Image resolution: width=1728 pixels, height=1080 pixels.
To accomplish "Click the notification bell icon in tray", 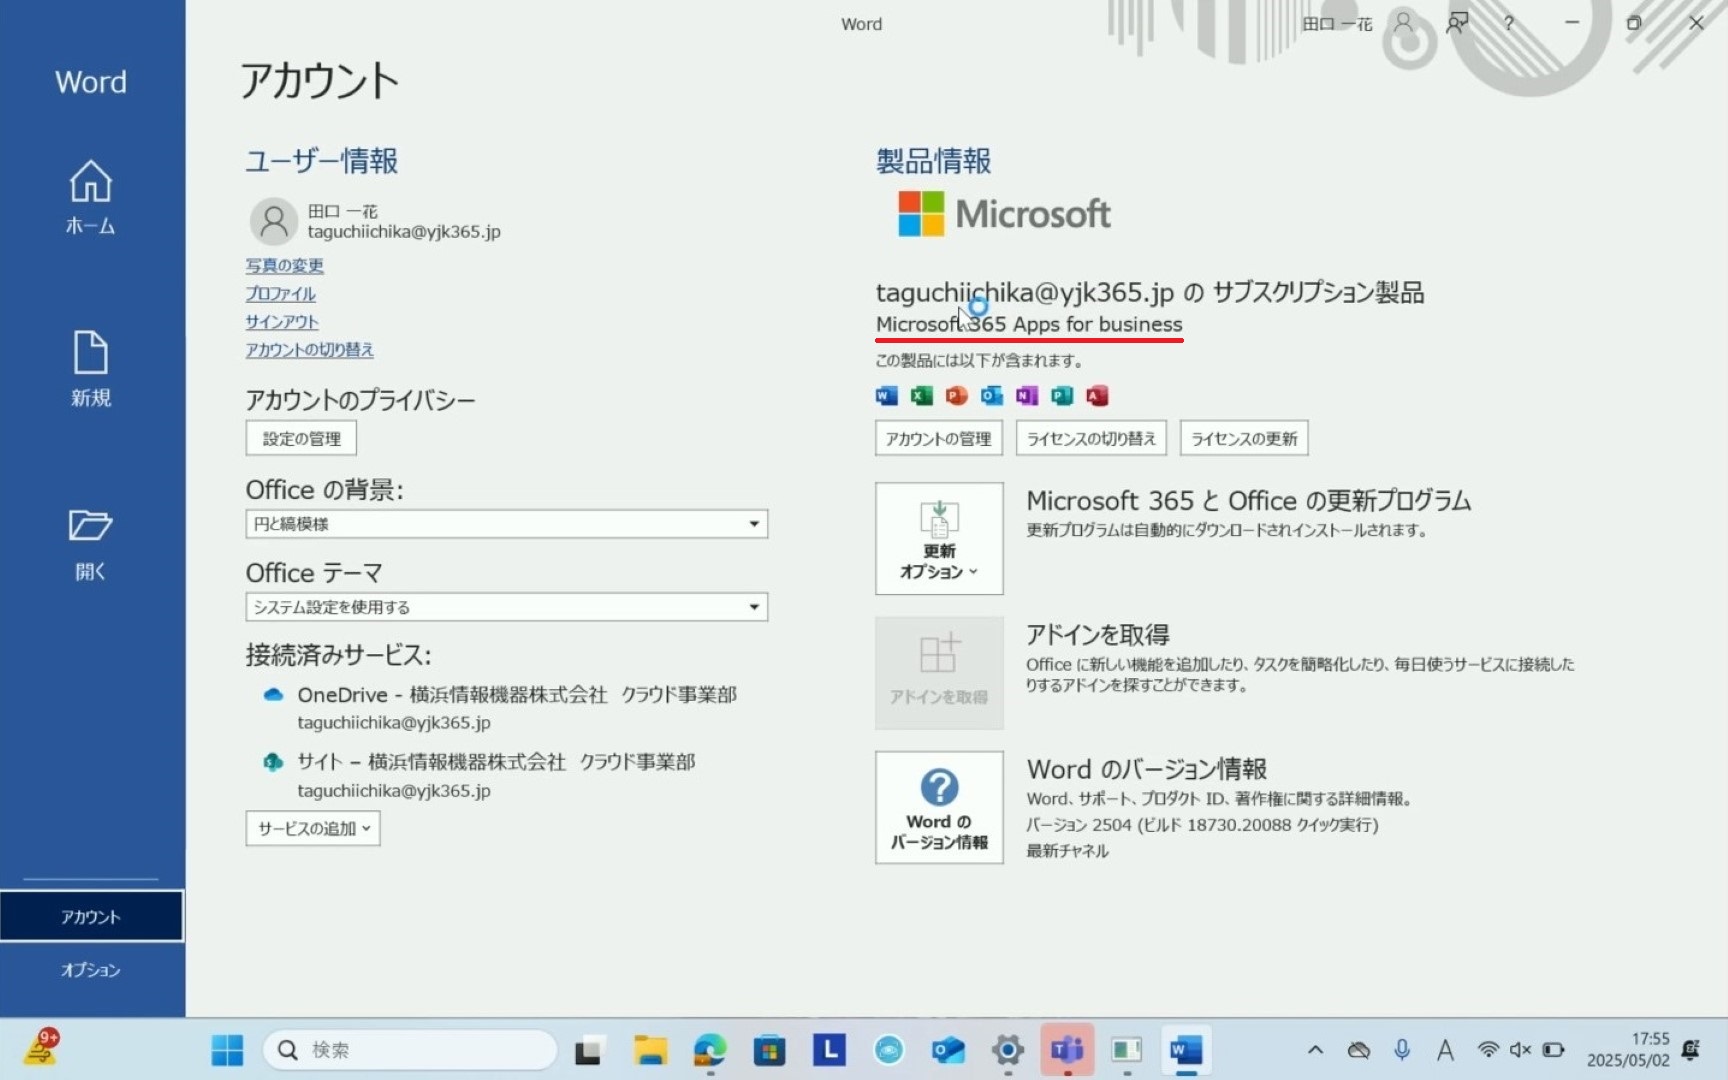I will (x=1692, y=1050).
